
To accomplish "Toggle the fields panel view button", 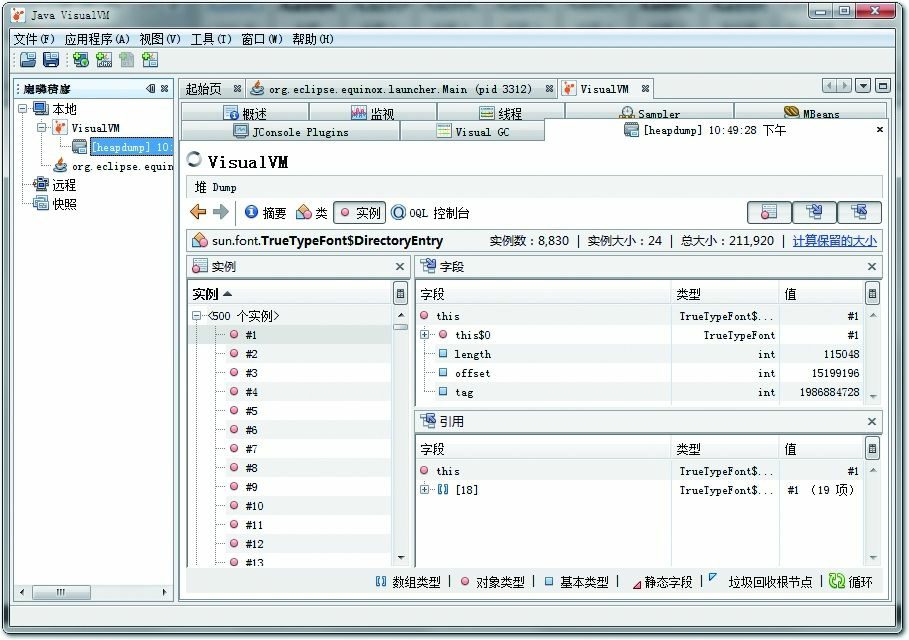I will click(814, 212).
